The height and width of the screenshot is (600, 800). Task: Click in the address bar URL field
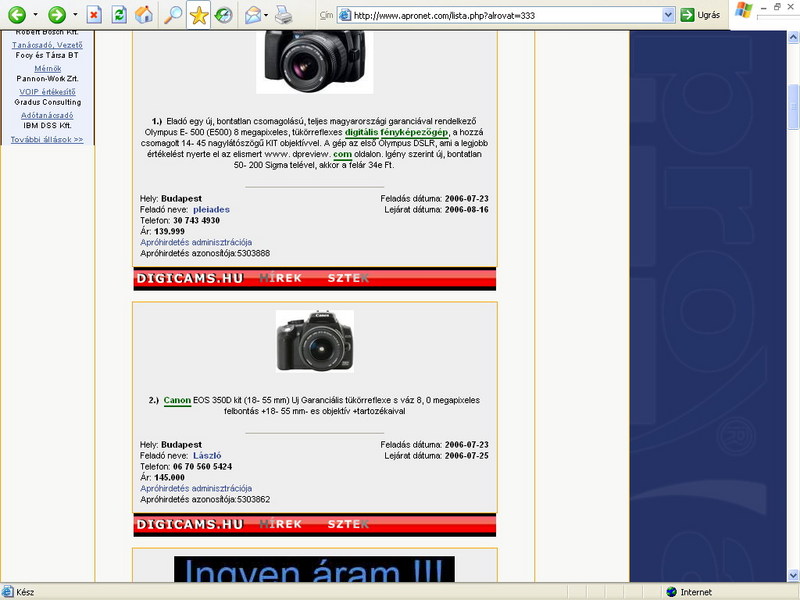pos(500,15)
